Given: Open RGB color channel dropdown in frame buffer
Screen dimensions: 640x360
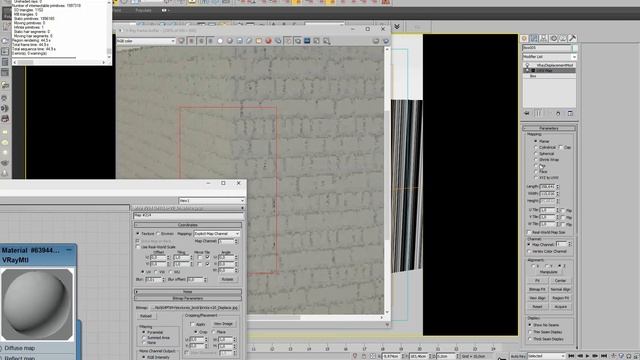Looking at the screenshot, I should (145, 41).
